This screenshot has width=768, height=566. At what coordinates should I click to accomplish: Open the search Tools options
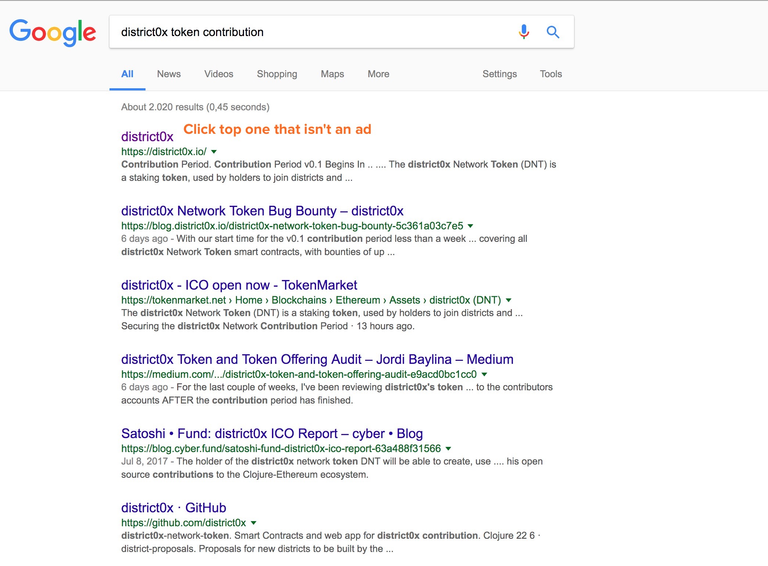pos(551,74)
